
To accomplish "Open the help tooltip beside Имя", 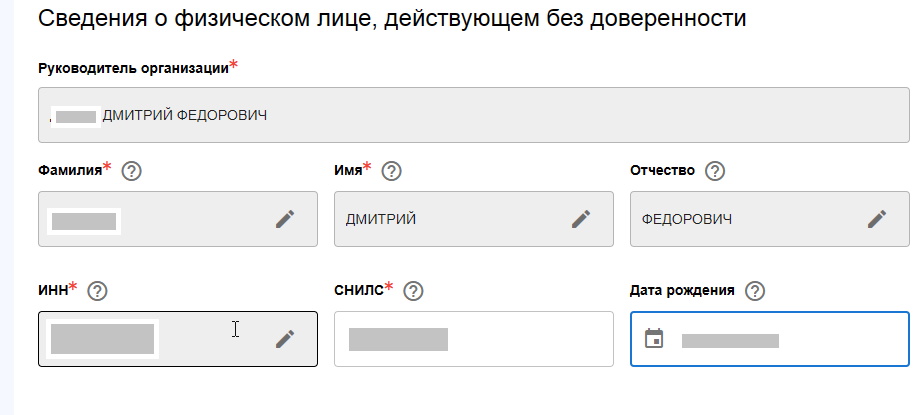I will [x=391, y=171].
